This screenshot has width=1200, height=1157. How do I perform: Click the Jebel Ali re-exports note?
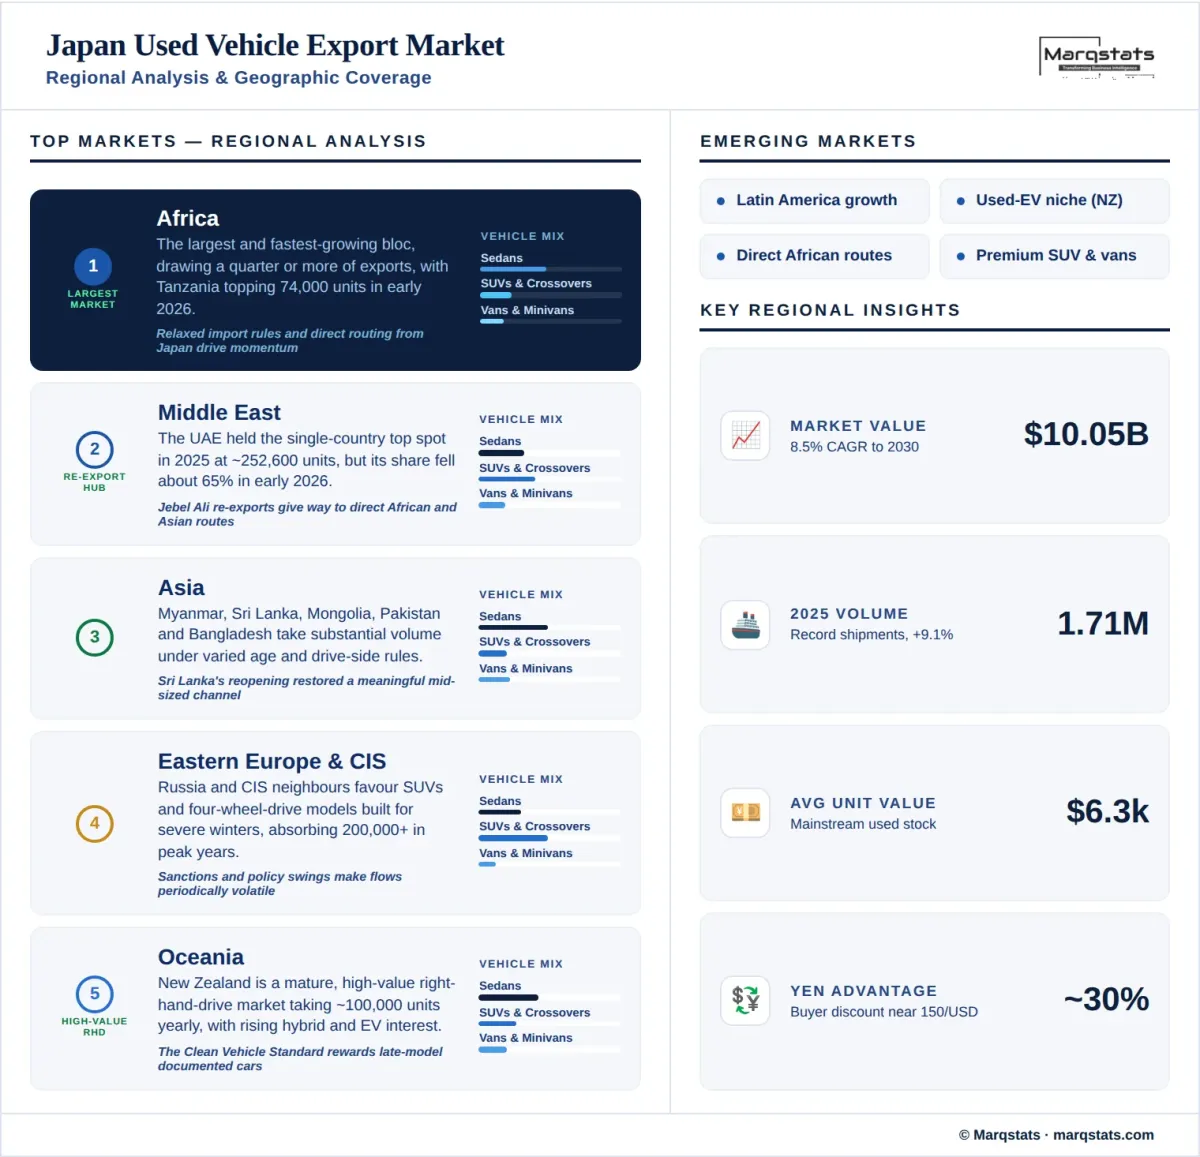307,514
